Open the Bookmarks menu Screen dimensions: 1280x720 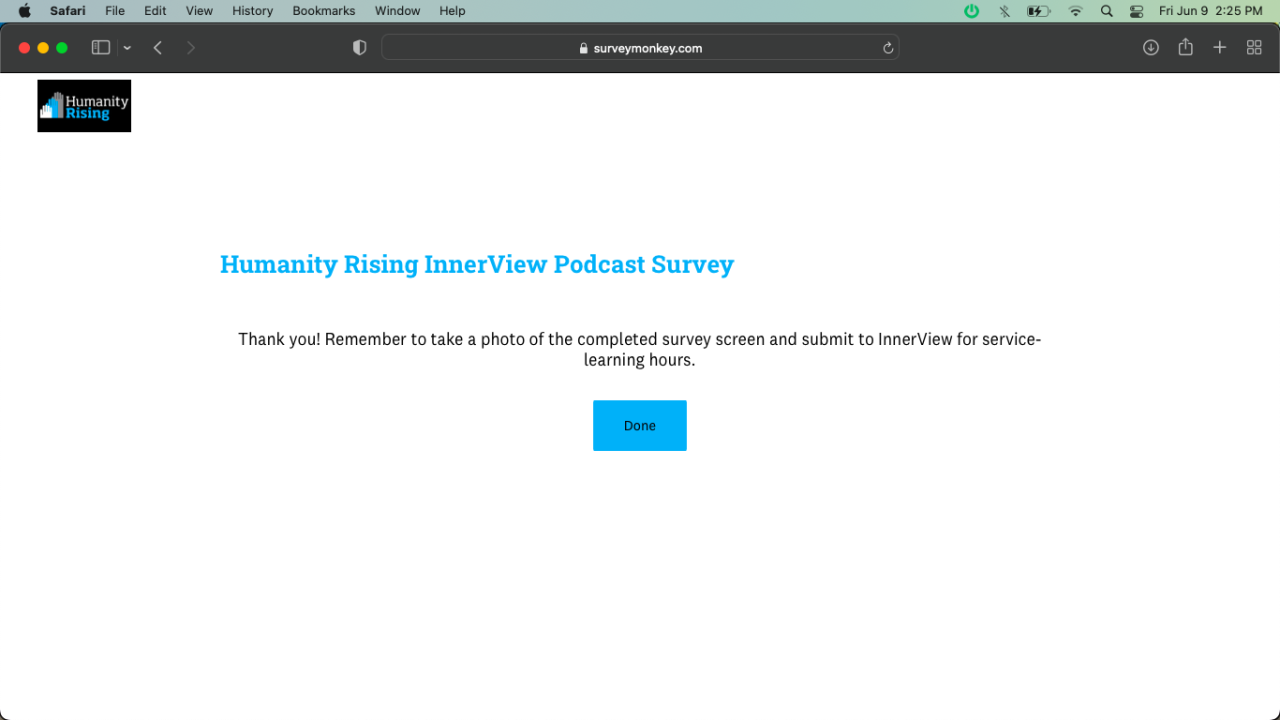tap(324, 11)
